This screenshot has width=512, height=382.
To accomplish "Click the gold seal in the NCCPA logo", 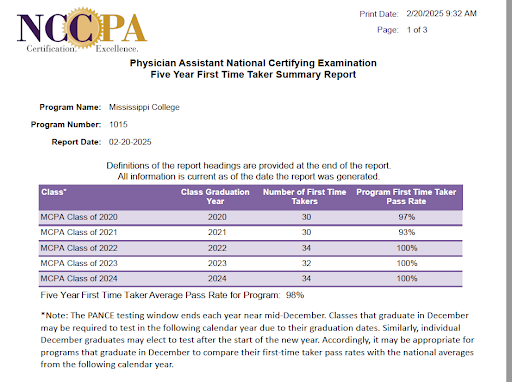I will tap(83, 28).
